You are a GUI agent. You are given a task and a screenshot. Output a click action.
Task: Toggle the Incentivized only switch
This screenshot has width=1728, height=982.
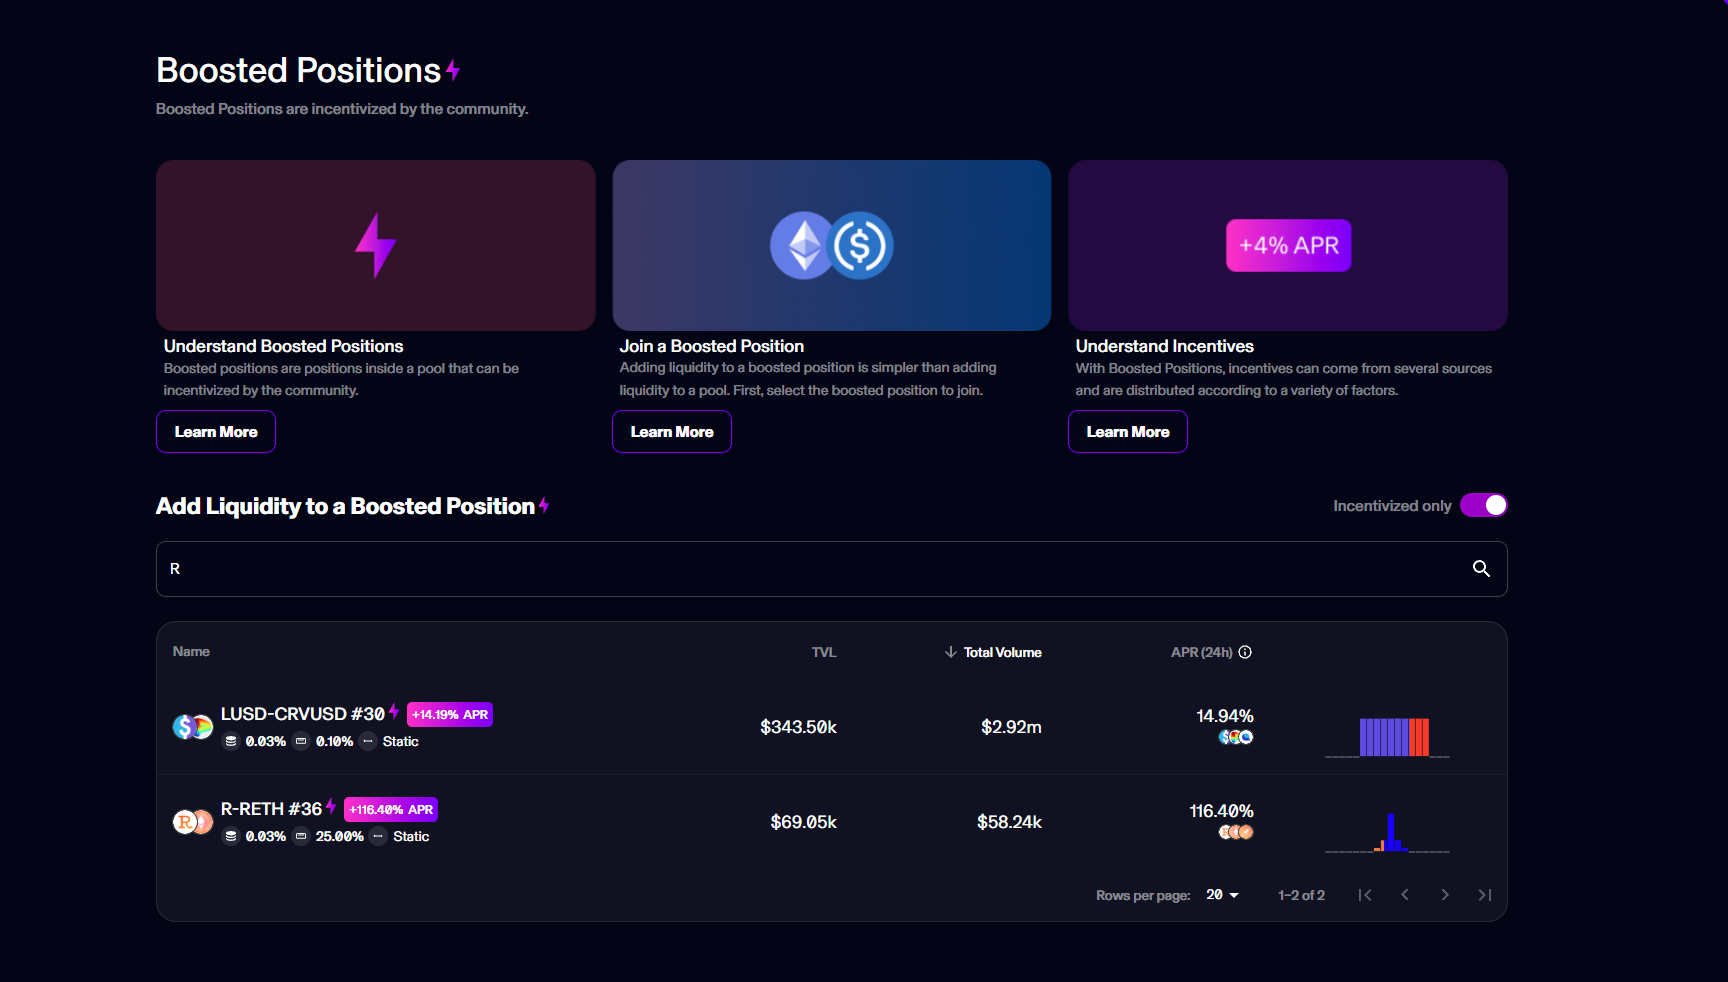[x=1483, y=506]
